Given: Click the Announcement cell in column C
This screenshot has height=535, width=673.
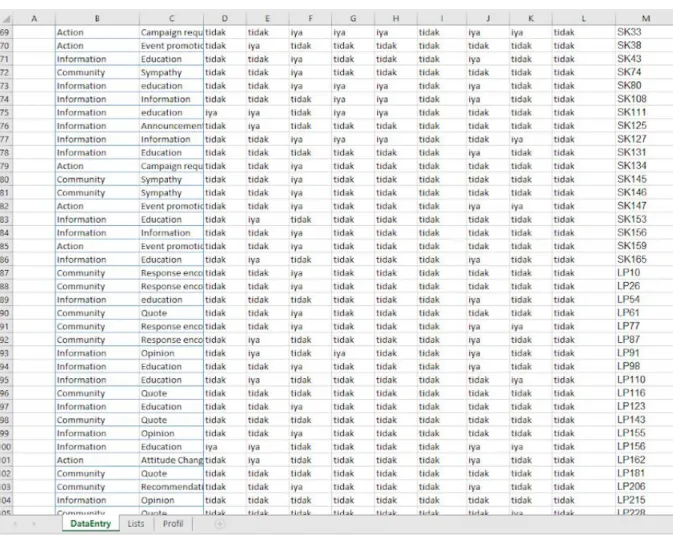Looking at the screenshot, I should coord(172,126).
